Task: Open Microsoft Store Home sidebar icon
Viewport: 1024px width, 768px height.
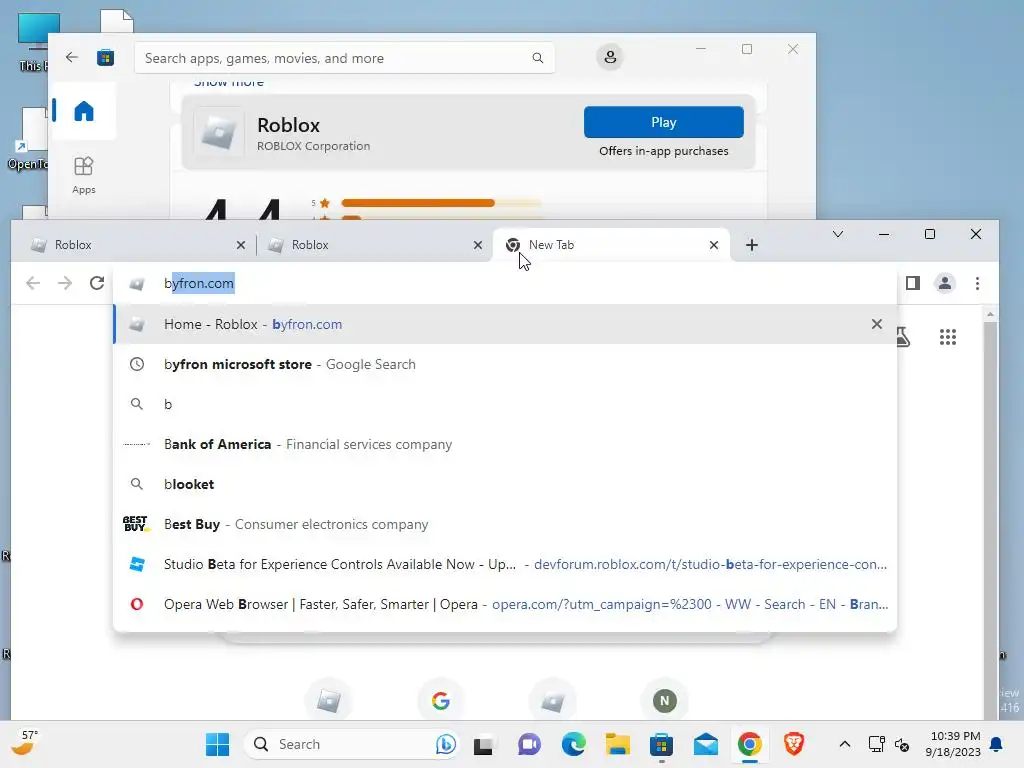Action: [84, 111]
